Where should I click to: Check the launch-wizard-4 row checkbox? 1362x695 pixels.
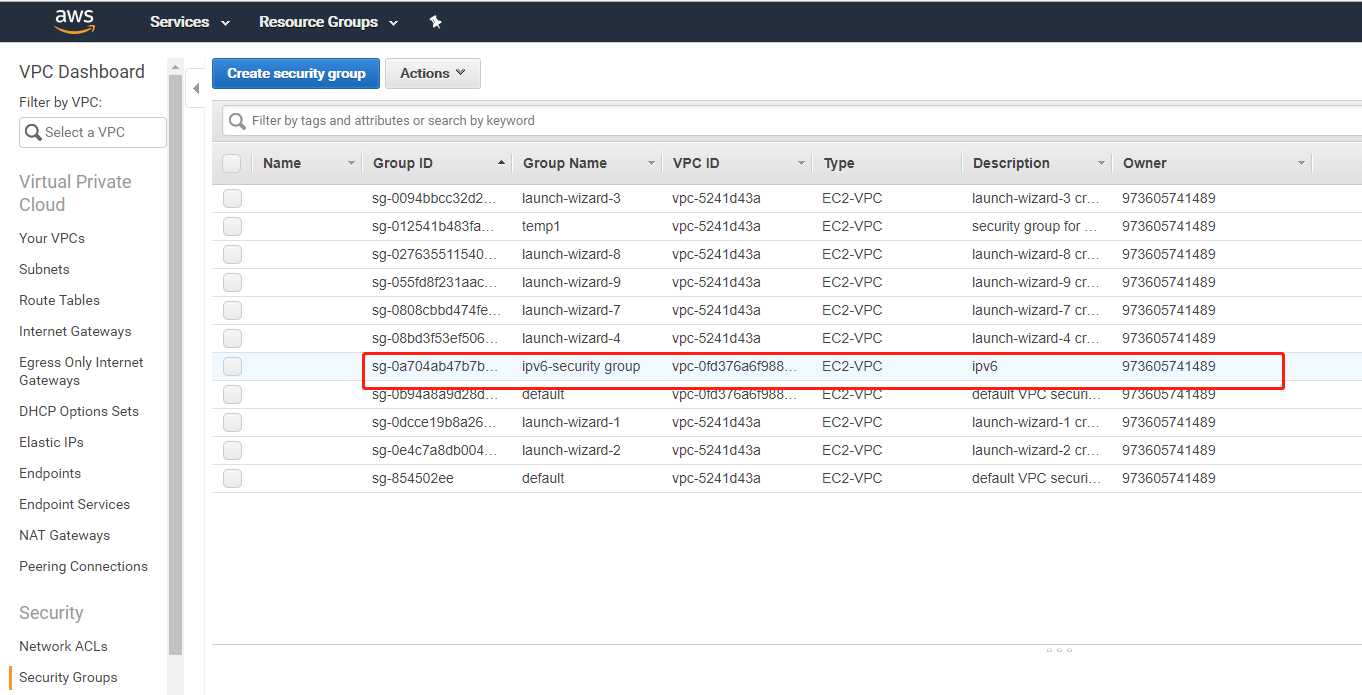click(232, 338)
